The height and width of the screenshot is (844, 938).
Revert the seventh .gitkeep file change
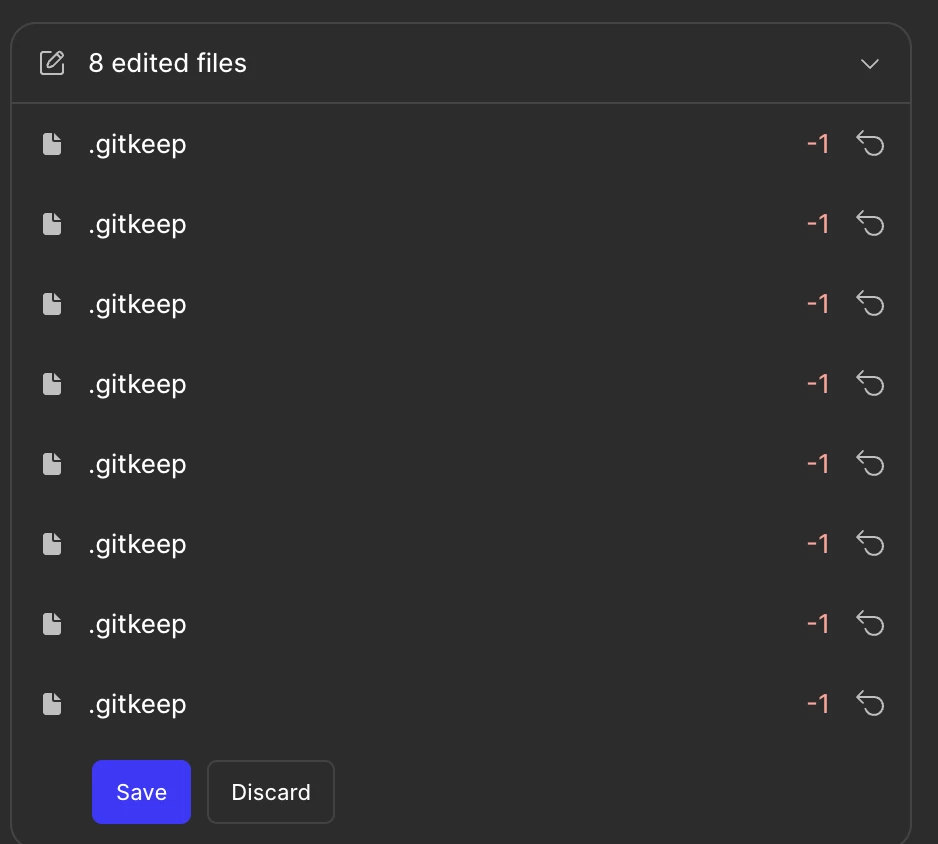coord(870,624)
